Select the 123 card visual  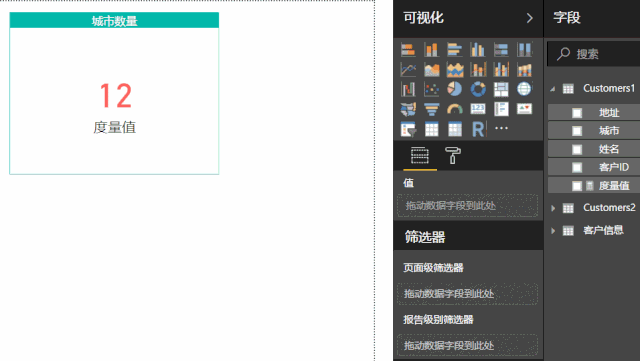coord(478,109)
